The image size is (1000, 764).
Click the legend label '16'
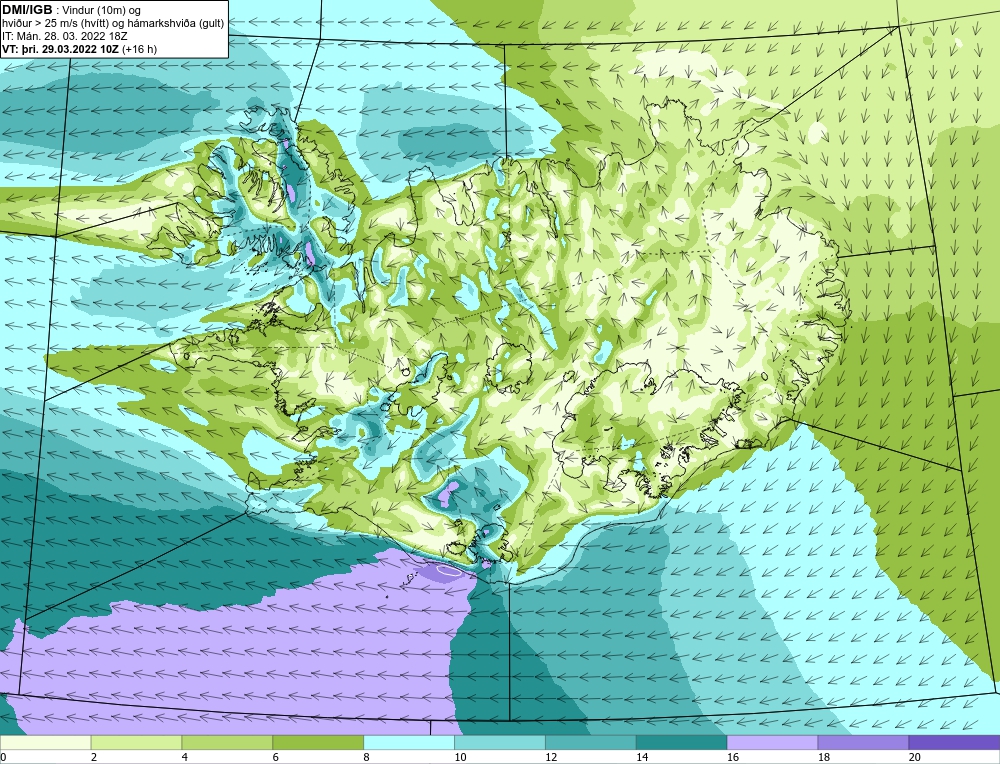pos(733,757)
